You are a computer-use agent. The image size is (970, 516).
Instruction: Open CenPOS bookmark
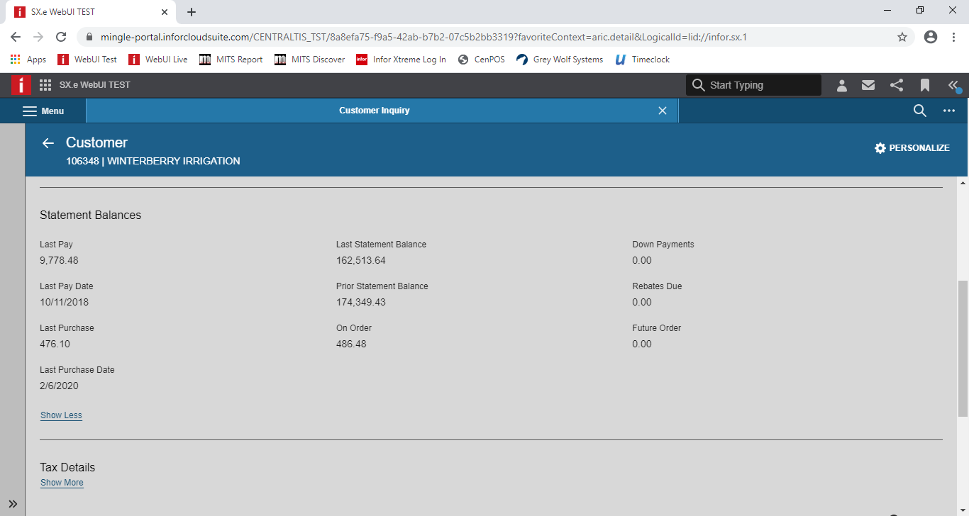(x=481, y=59)
